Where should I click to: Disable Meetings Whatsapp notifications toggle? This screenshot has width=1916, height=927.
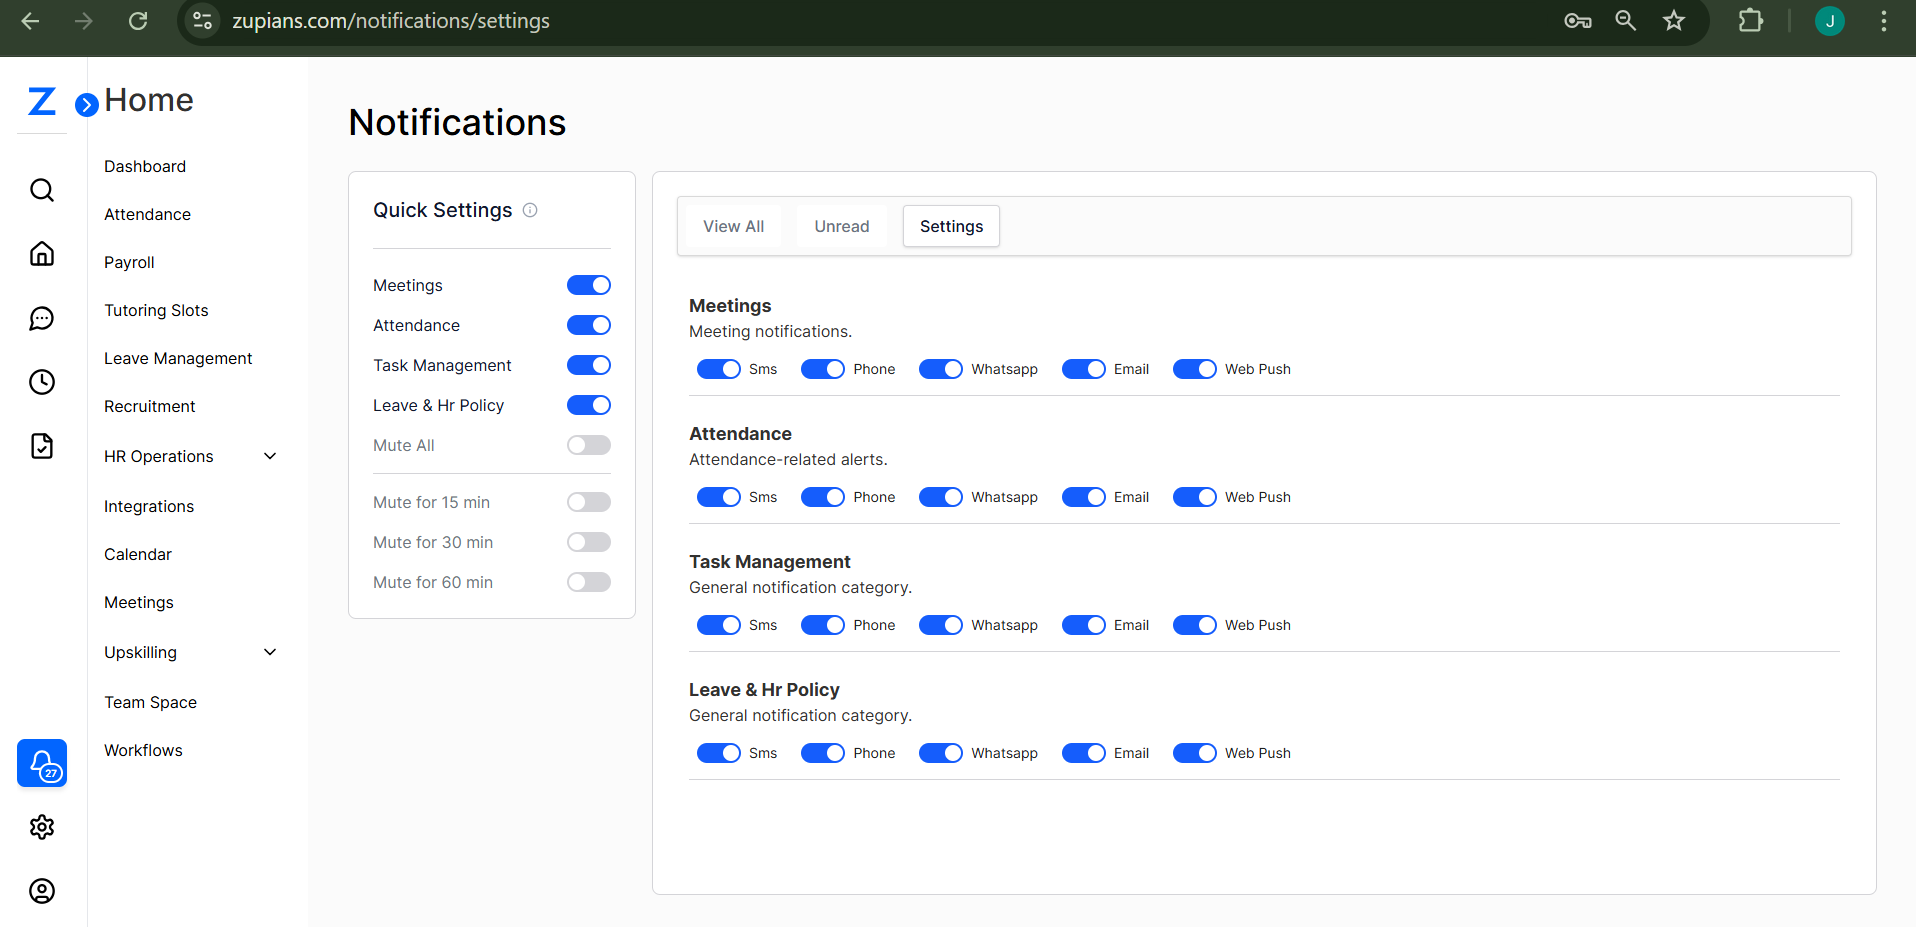pyautogui.click(x=940, y=369)
